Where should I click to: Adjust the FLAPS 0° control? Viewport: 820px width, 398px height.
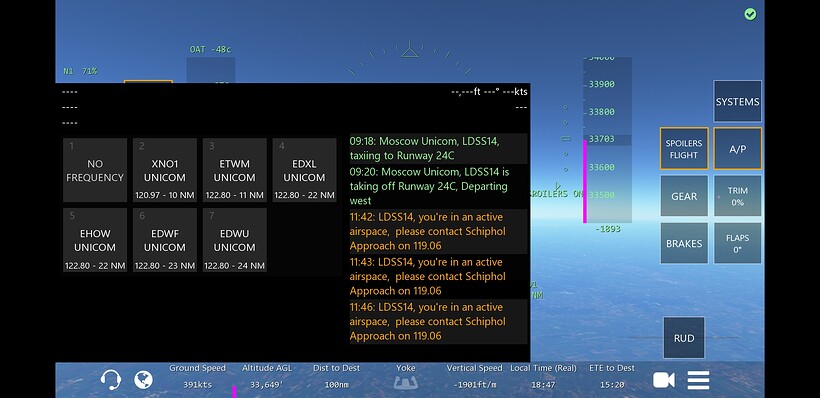[x=737, y=243]
